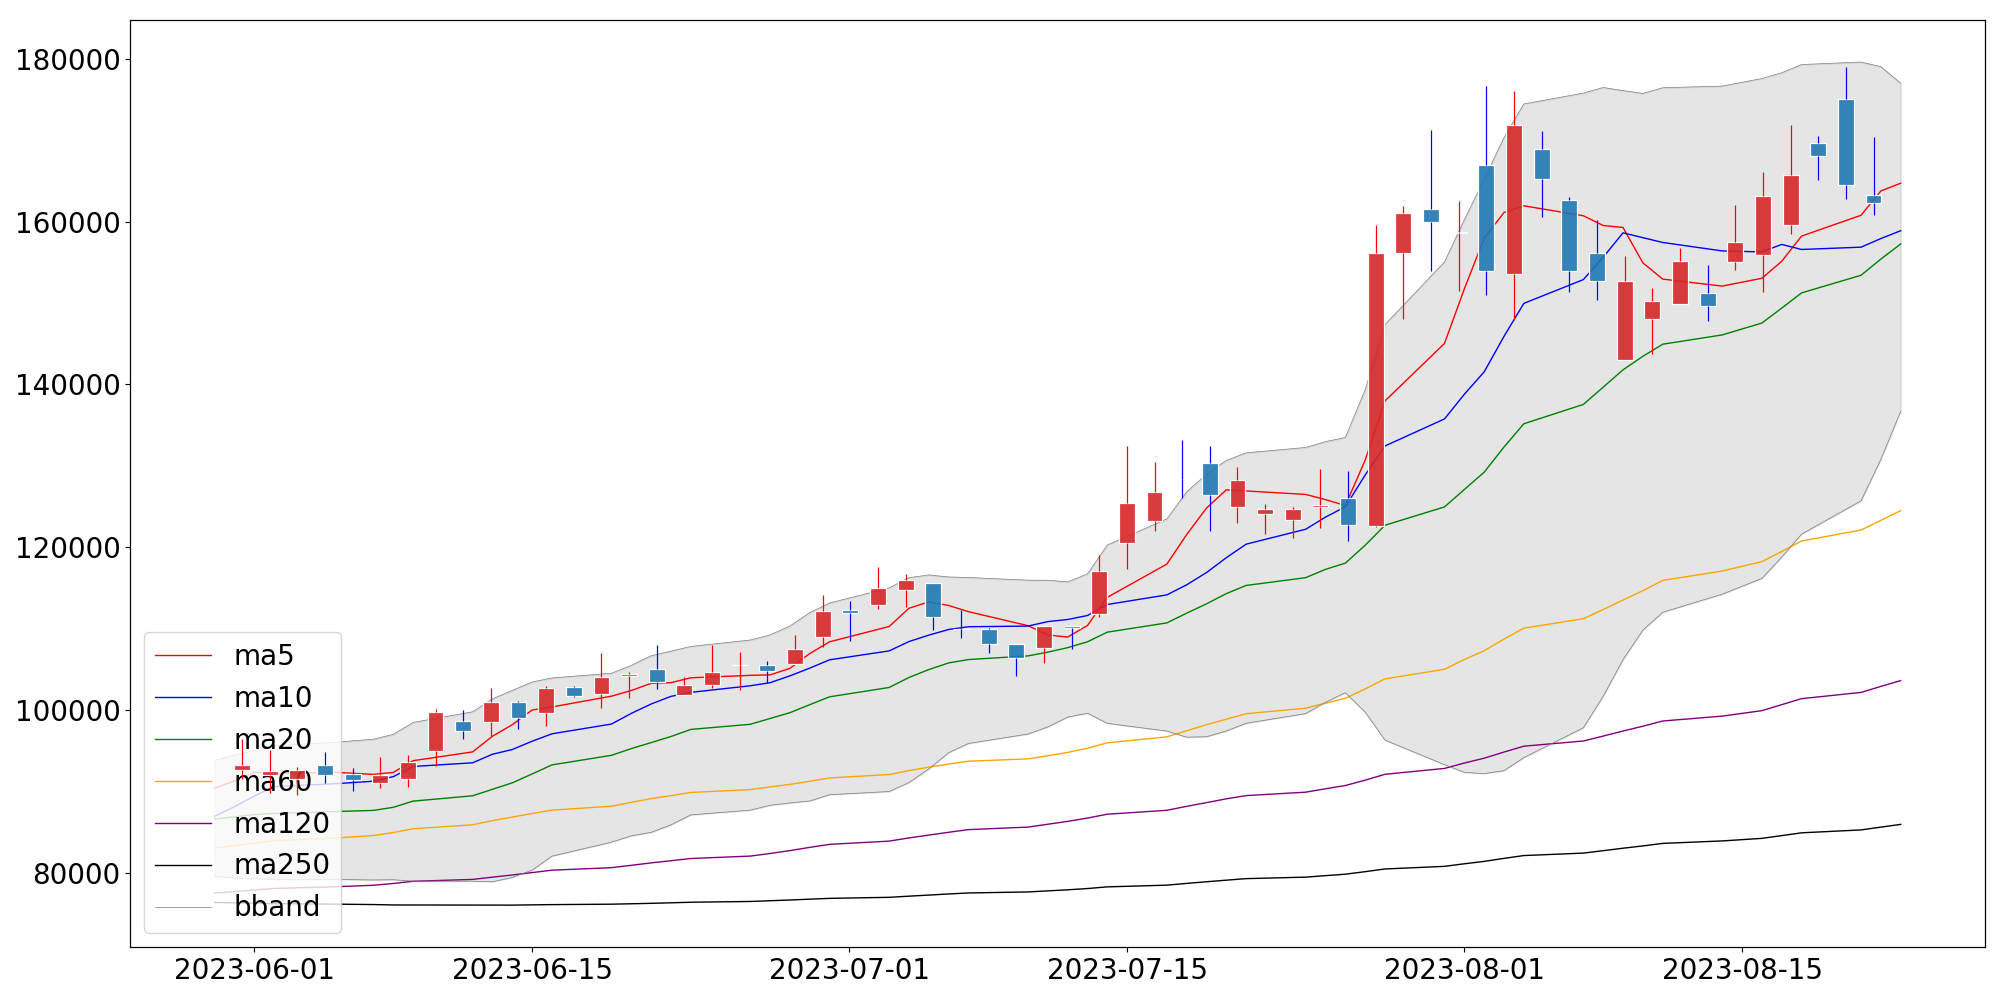Click the 2023-07-01 date label

click(849, 971)
